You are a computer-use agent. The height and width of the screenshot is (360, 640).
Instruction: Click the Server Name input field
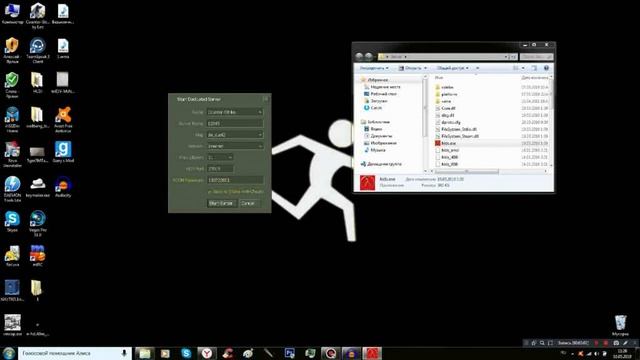[235, 123]
